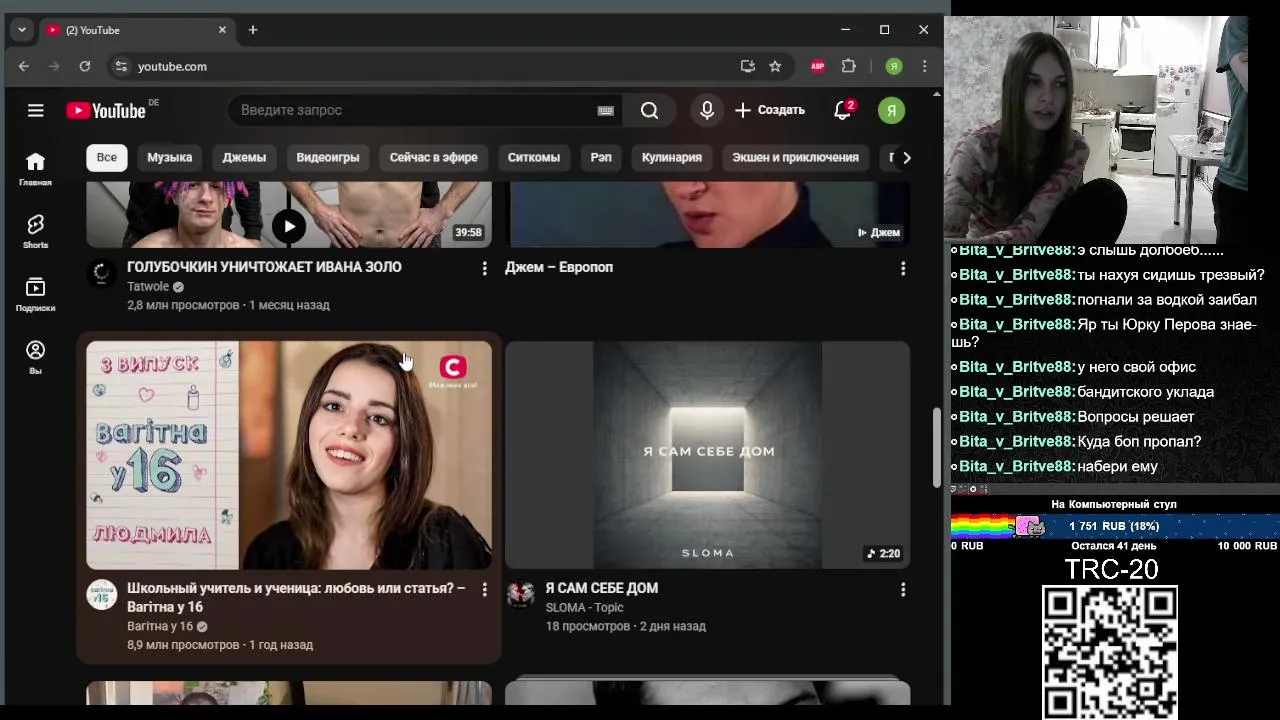
Task: Open the Я САМ СЕБЕ ДОМ title link
Action: click(x=602, y=588)
